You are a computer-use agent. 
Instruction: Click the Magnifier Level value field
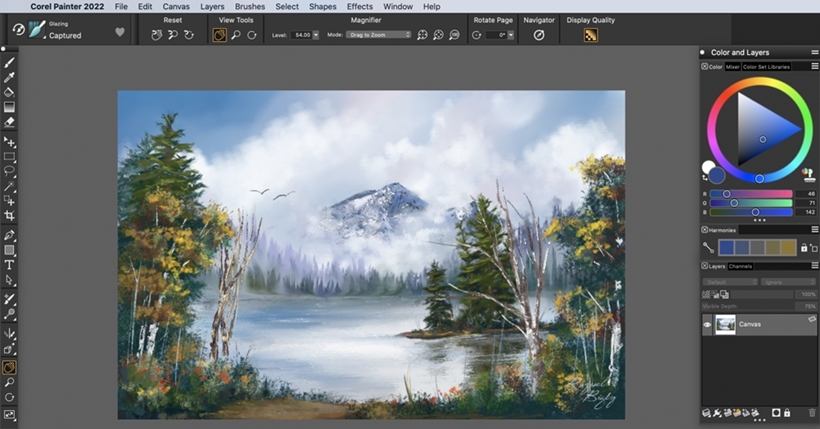[x=302, y=35]
